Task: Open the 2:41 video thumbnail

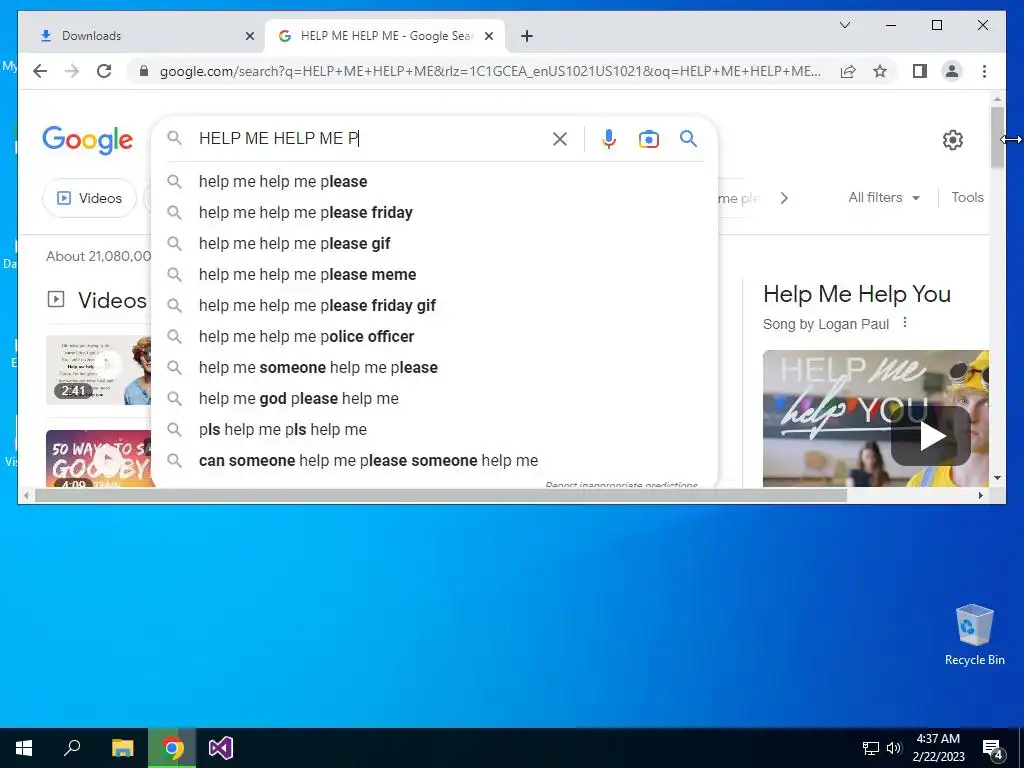Action: pyautogui.click(x=98, y=370)
